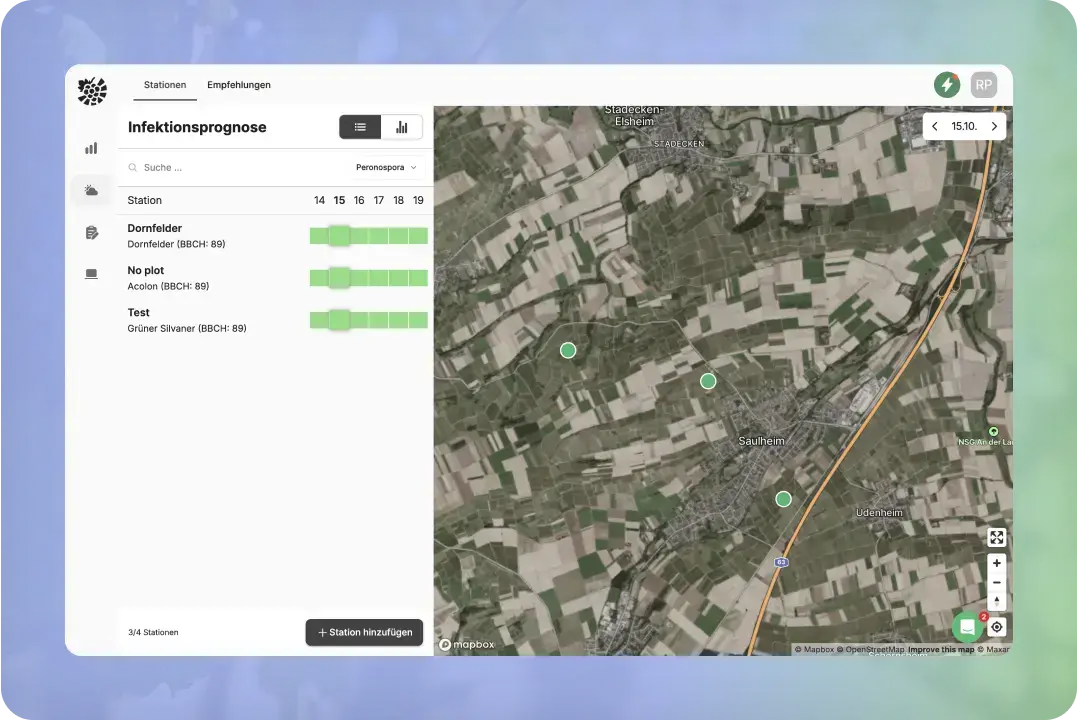Click the green lightning bolt icon
Screen dimensions: 1077x720
click(x=946, y=85)
